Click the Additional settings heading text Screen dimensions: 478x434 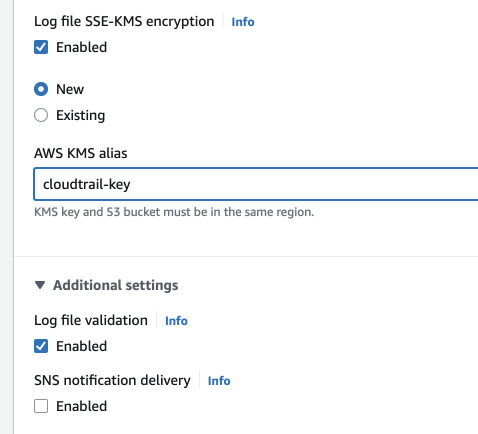pyautogui.click(x=116, y=285)
